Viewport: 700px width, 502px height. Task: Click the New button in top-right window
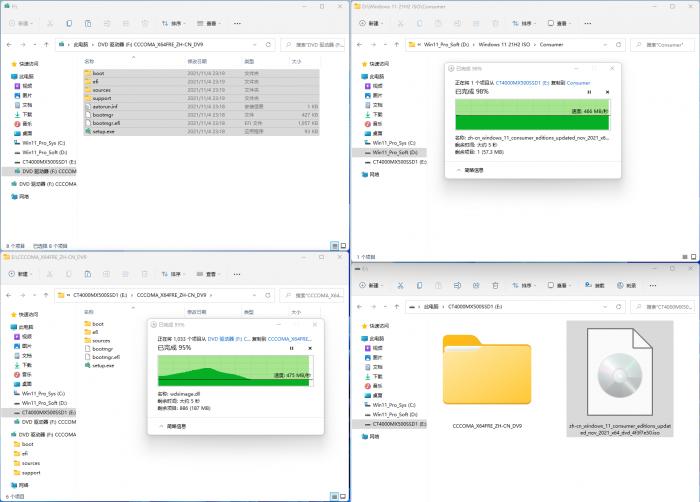(368, 22)
